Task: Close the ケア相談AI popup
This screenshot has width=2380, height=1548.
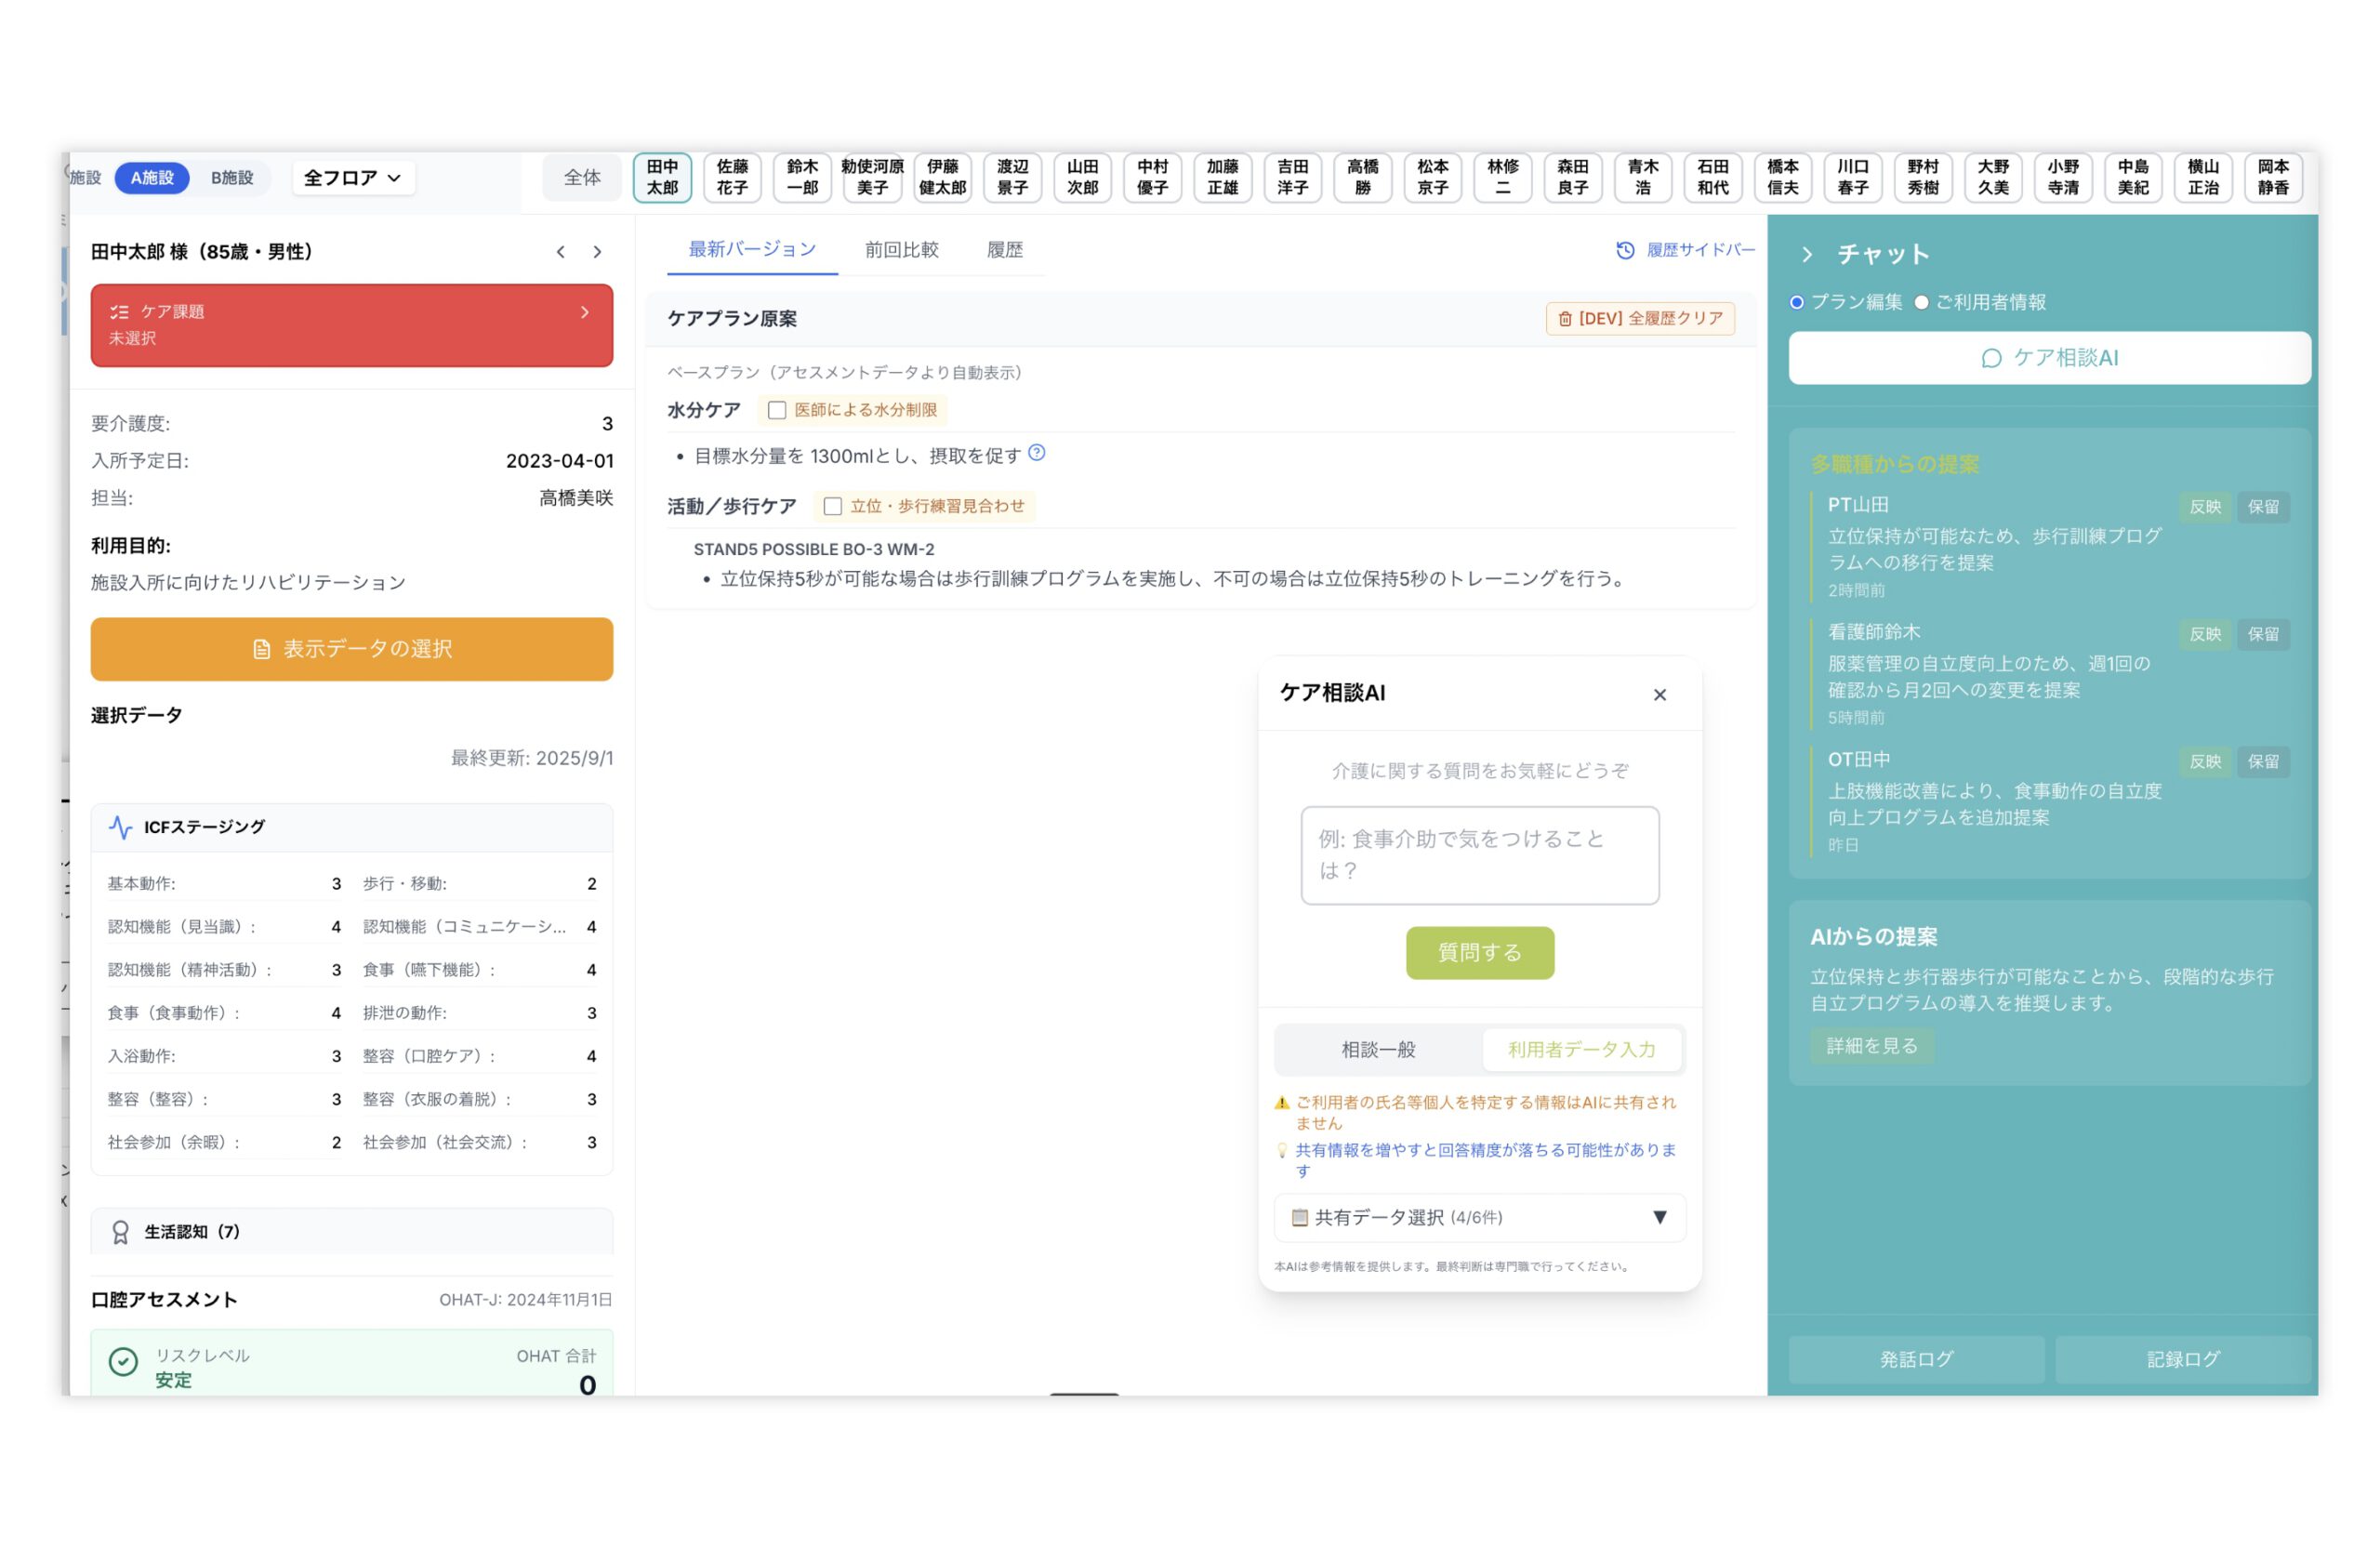Action: click(x=1660, y=695)
